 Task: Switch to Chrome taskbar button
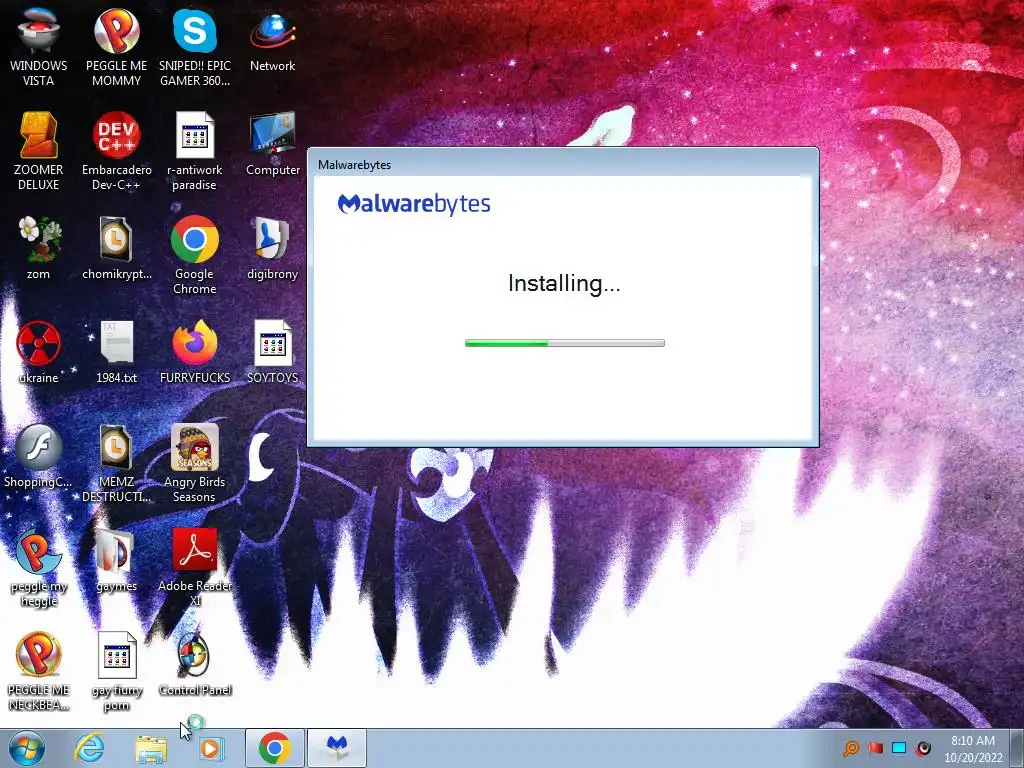pyautogui.click(x=274, y=748)
